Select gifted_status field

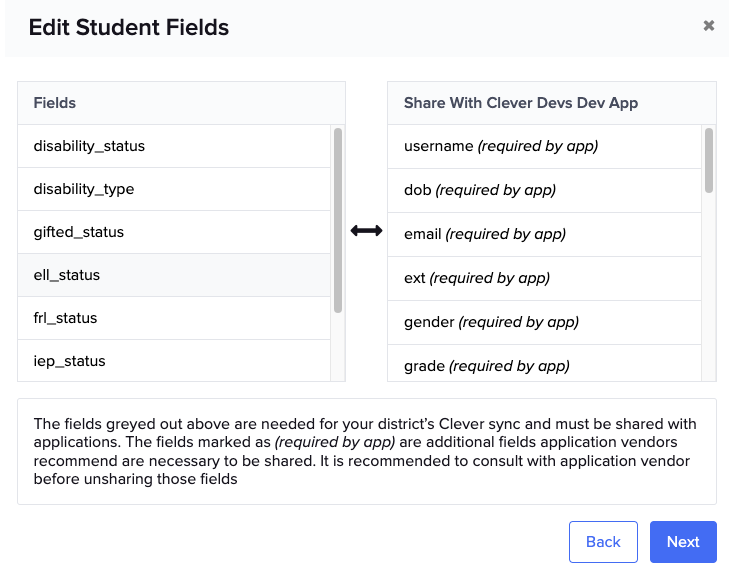[x=174, y=232]
